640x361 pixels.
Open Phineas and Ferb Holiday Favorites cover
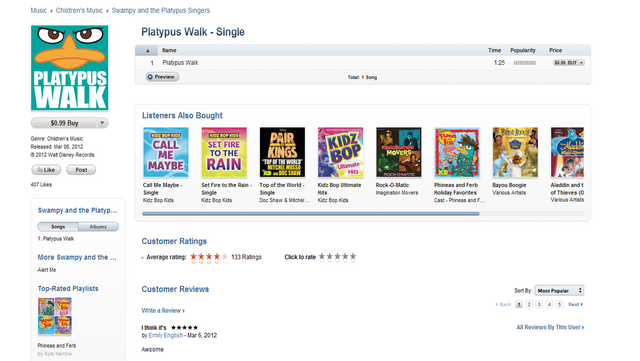[x=457, y=152]
